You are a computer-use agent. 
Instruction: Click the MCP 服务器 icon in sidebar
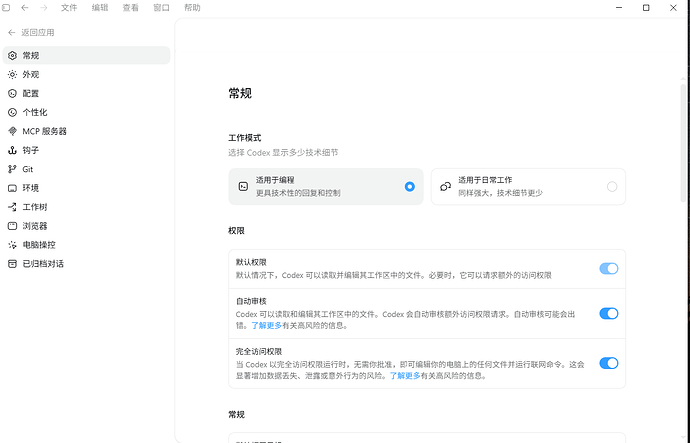(12, 131)
